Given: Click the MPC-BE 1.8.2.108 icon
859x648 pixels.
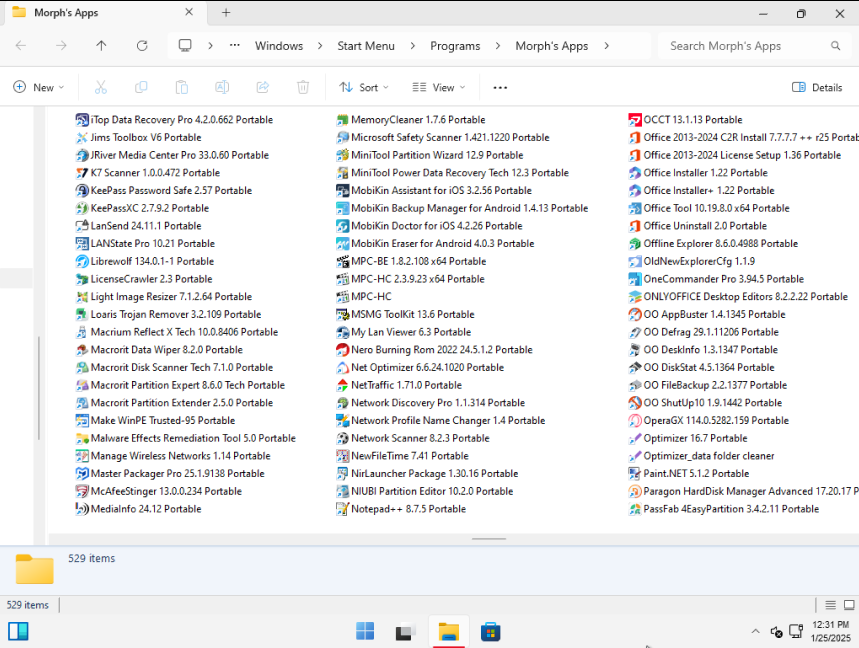Looking at the screenshot, I should point(342,261).
